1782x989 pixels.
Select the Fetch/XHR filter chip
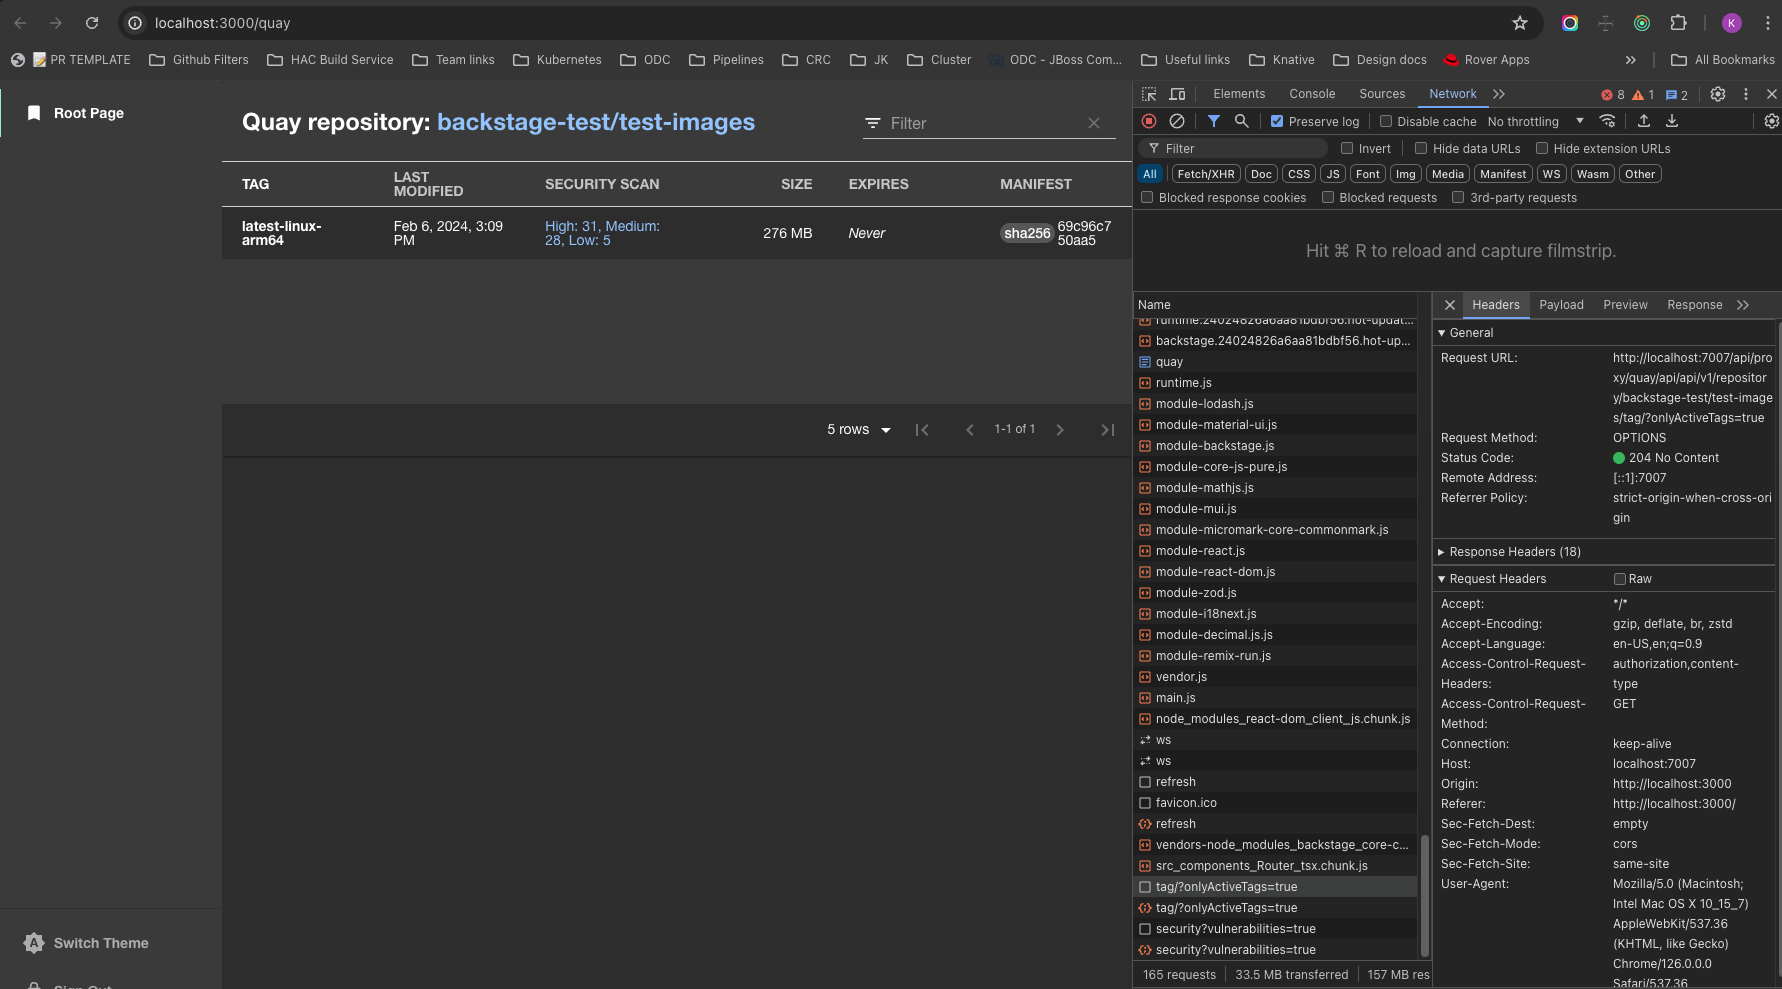point(1205,174)
